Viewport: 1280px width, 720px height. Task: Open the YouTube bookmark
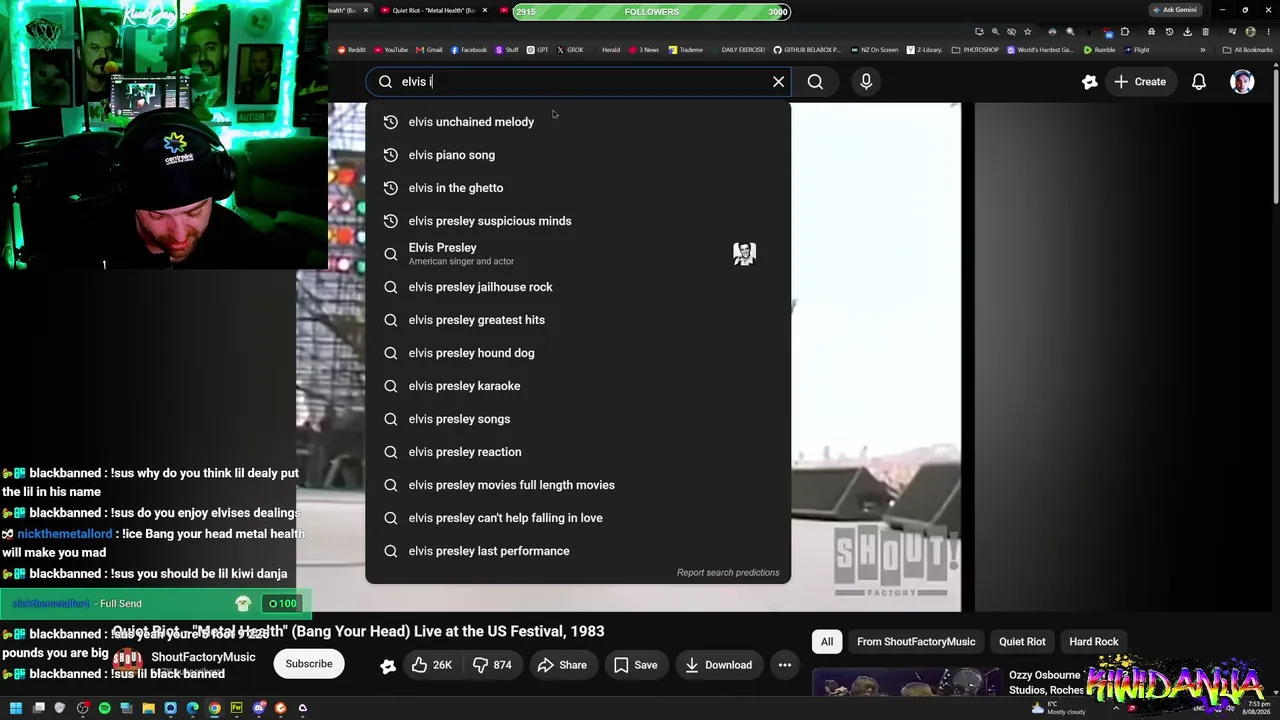392,50
